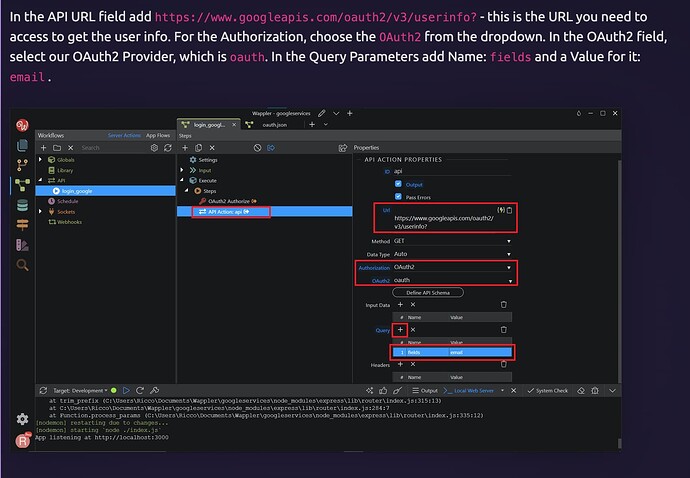Open the Authorization OAuth2 dropdown
Viewport: 690px width, 478px height.
point(452,267)
